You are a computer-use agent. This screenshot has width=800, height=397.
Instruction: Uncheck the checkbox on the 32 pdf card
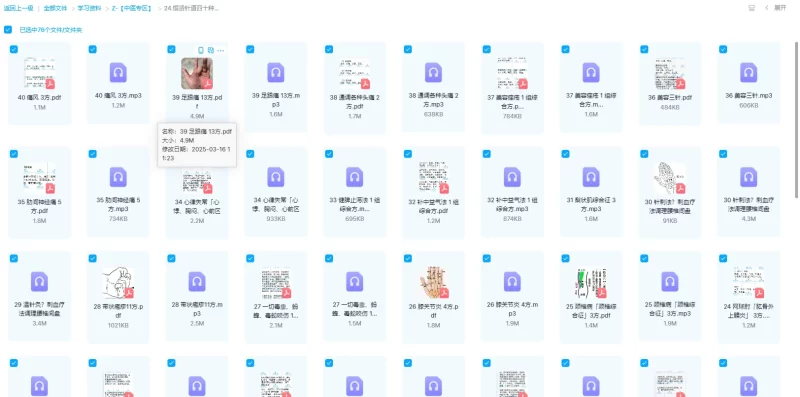tap(408, 154)
